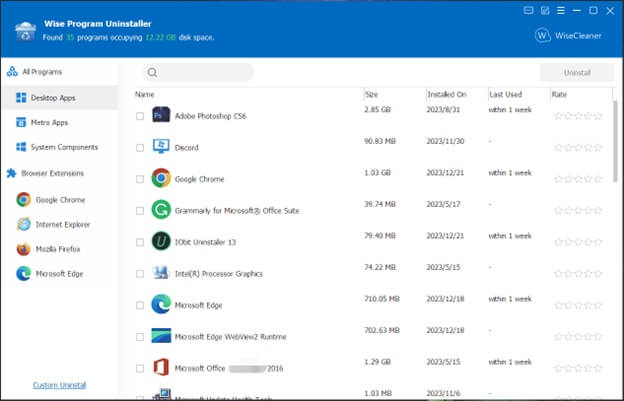Click the Discord program icon
The width and height of the screenshot is (624, 401).
[161, 147]
